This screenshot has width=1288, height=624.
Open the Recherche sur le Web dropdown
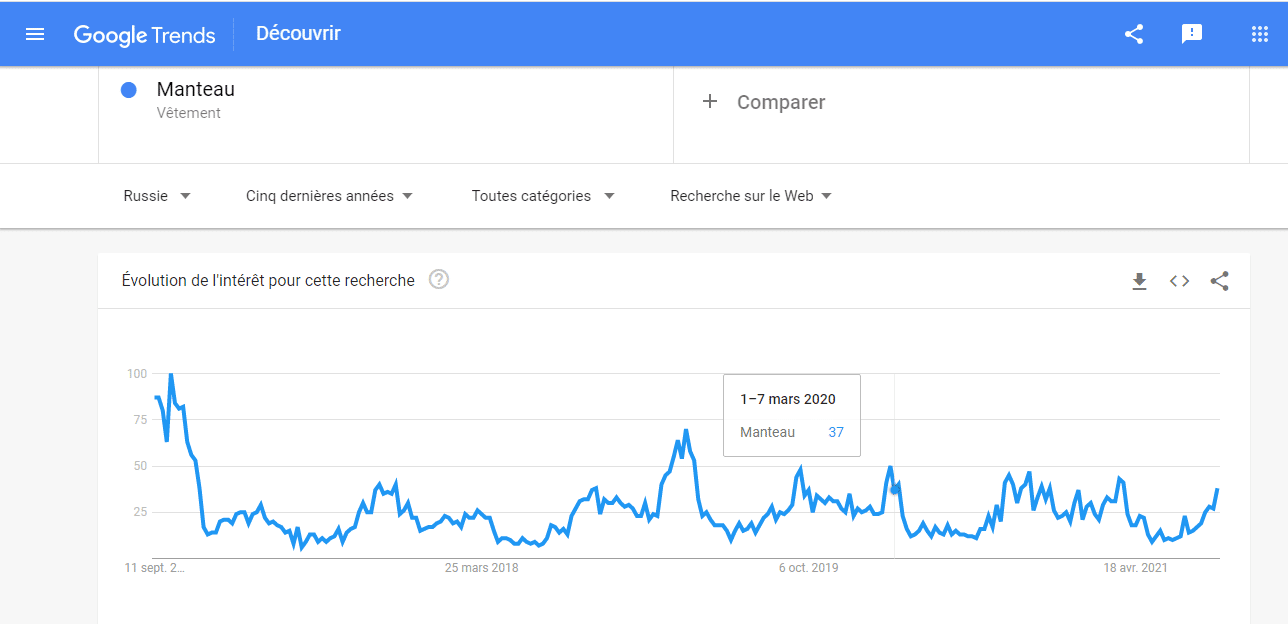tap(751, 196)
